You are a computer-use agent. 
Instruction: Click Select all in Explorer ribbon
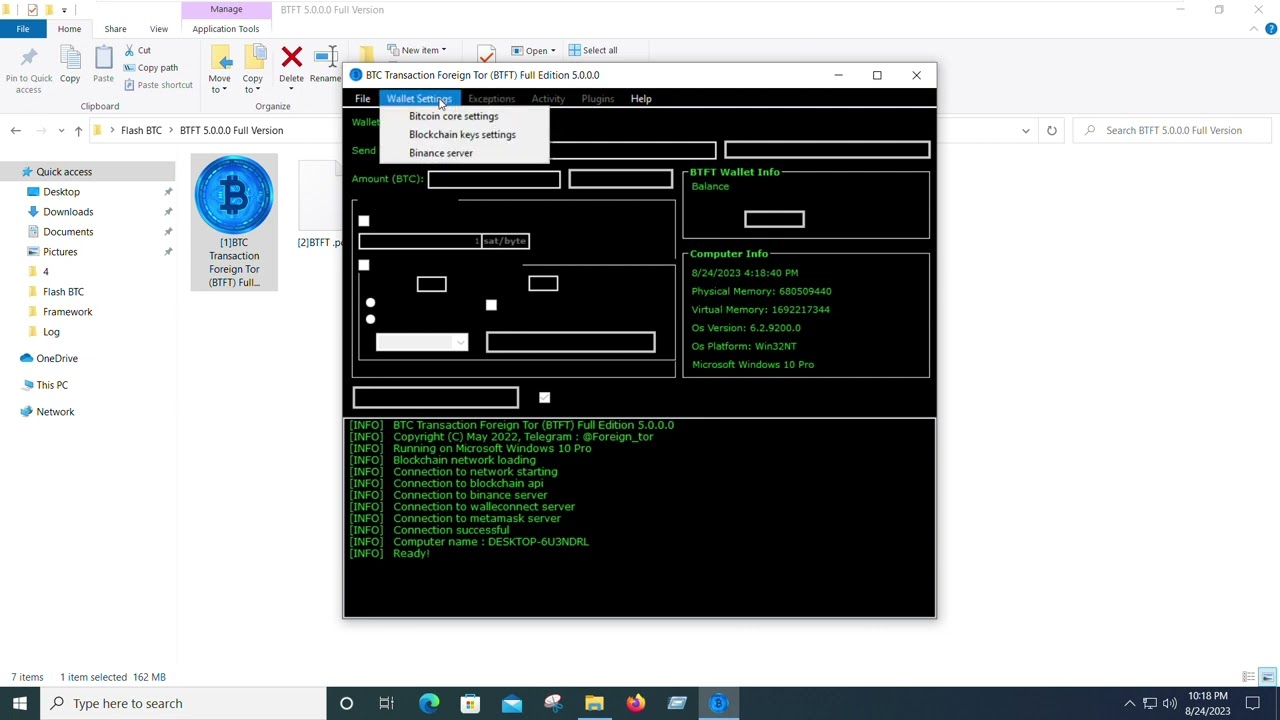tap(593, 50)
